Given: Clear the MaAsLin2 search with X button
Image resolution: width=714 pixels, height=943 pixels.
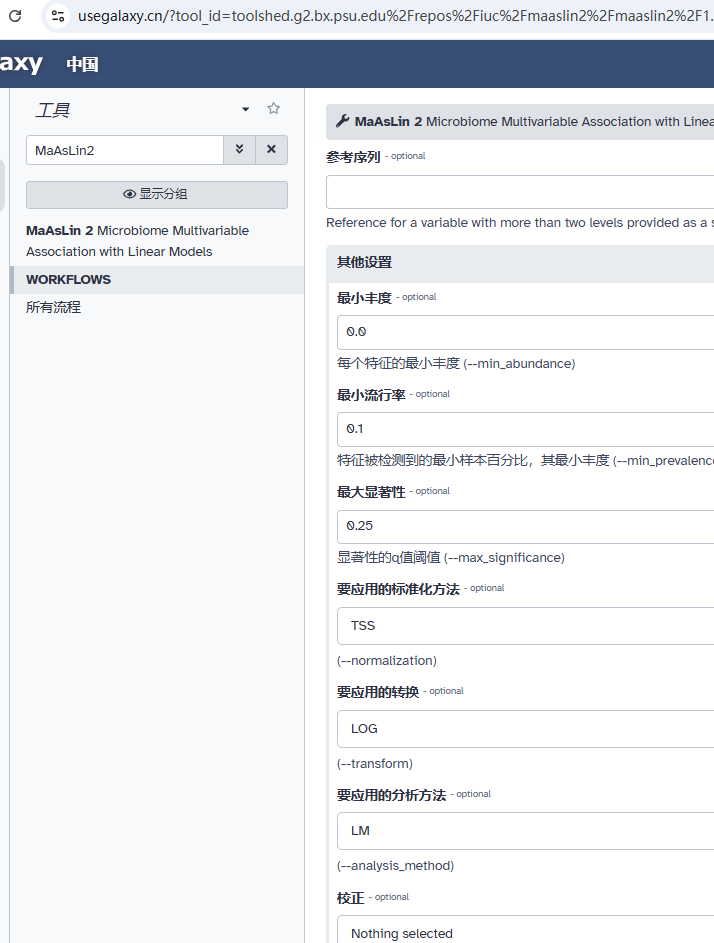Looking at the screenshot, I should [271, 150].
